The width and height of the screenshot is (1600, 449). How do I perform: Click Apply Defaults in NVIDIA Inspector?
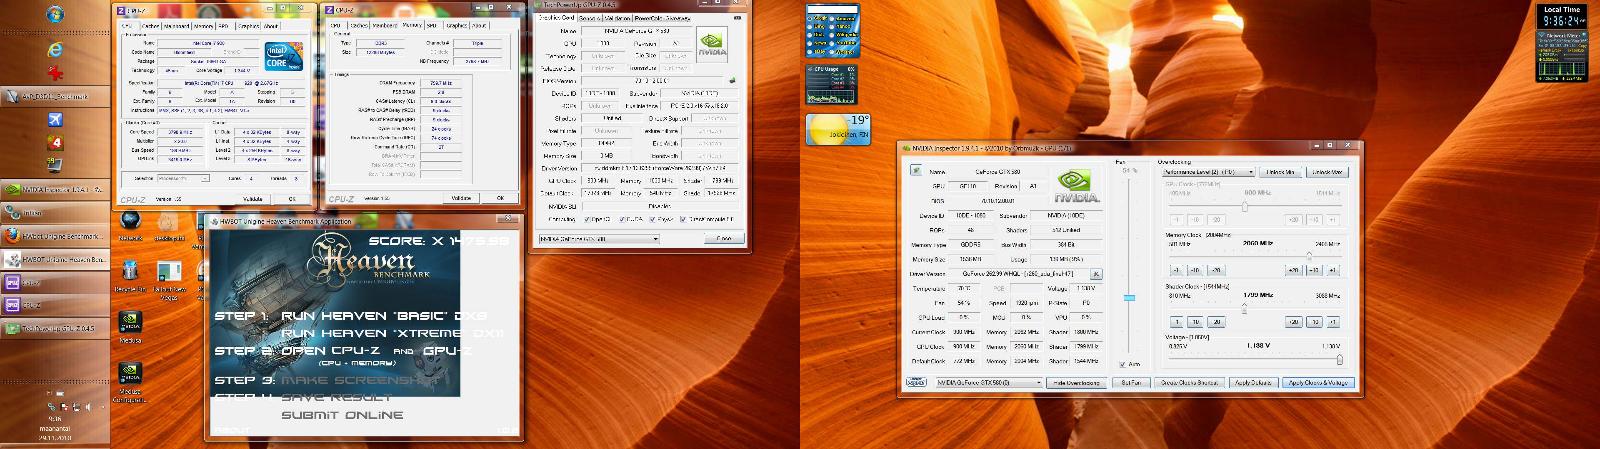[x=1252, y=382]
